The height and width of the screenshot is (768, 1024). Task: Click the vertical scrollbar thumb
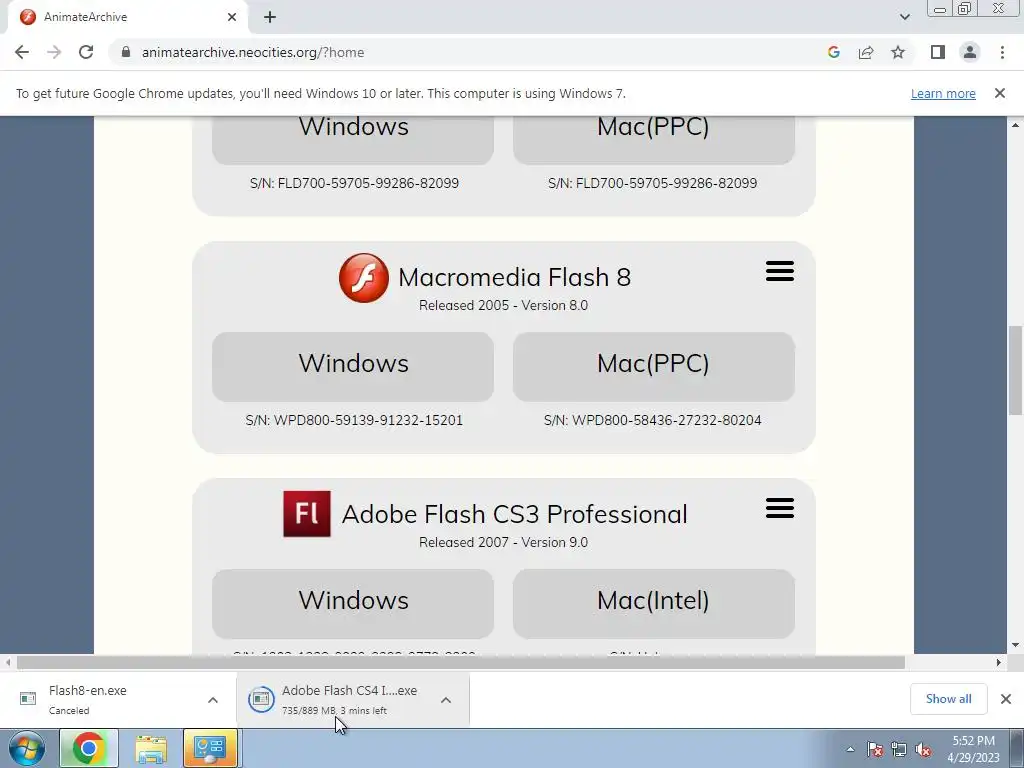[1015, 370]
